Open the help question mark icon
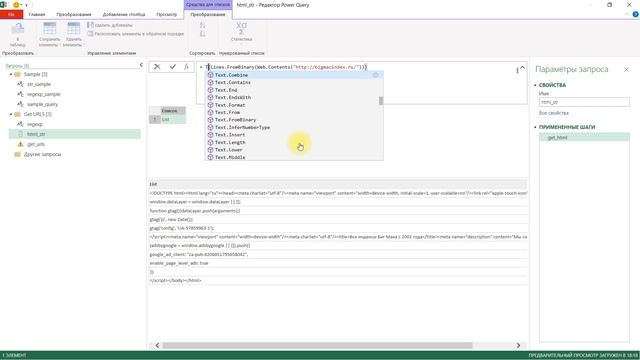The width and height of the screenshot is (640, 360). 636,14
